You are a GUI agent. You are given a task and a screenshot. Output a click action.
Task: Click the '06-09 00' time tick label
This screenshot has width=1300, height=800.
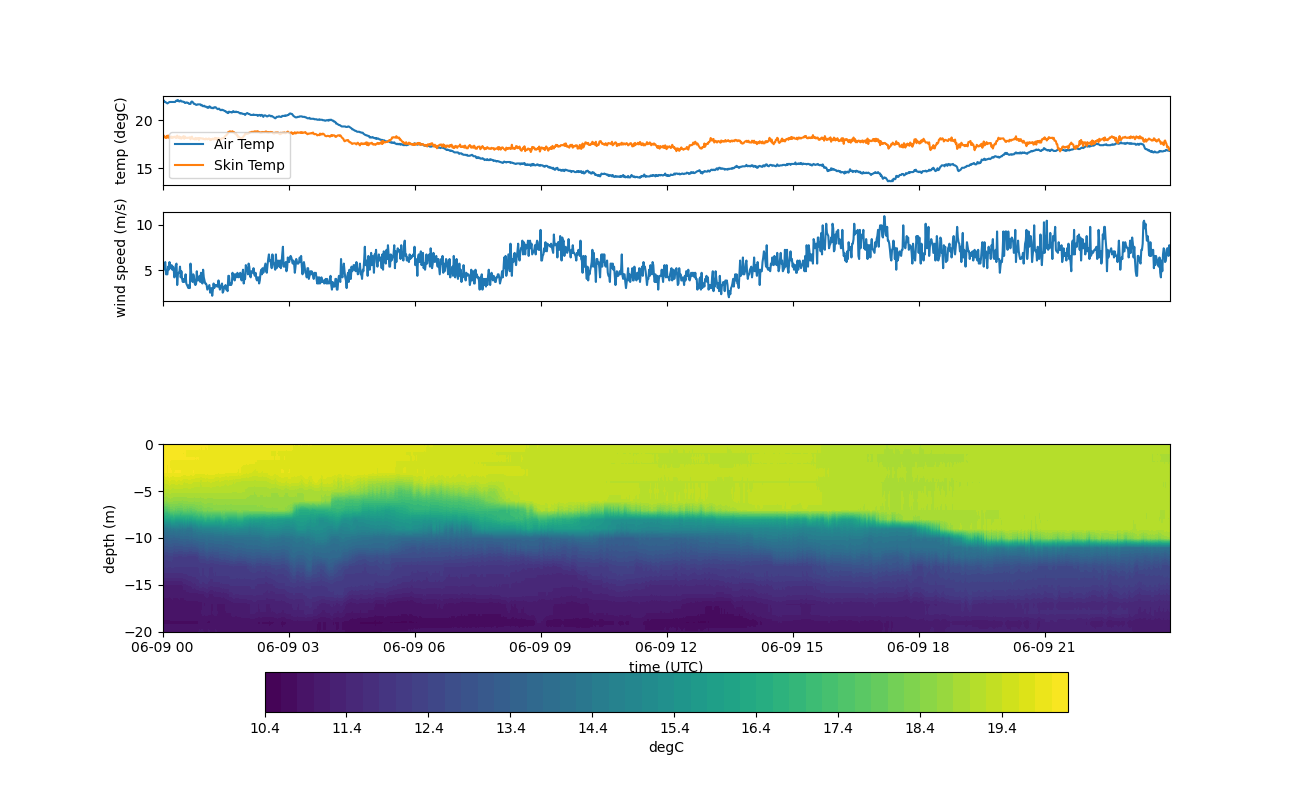click(x=164, y=647)
